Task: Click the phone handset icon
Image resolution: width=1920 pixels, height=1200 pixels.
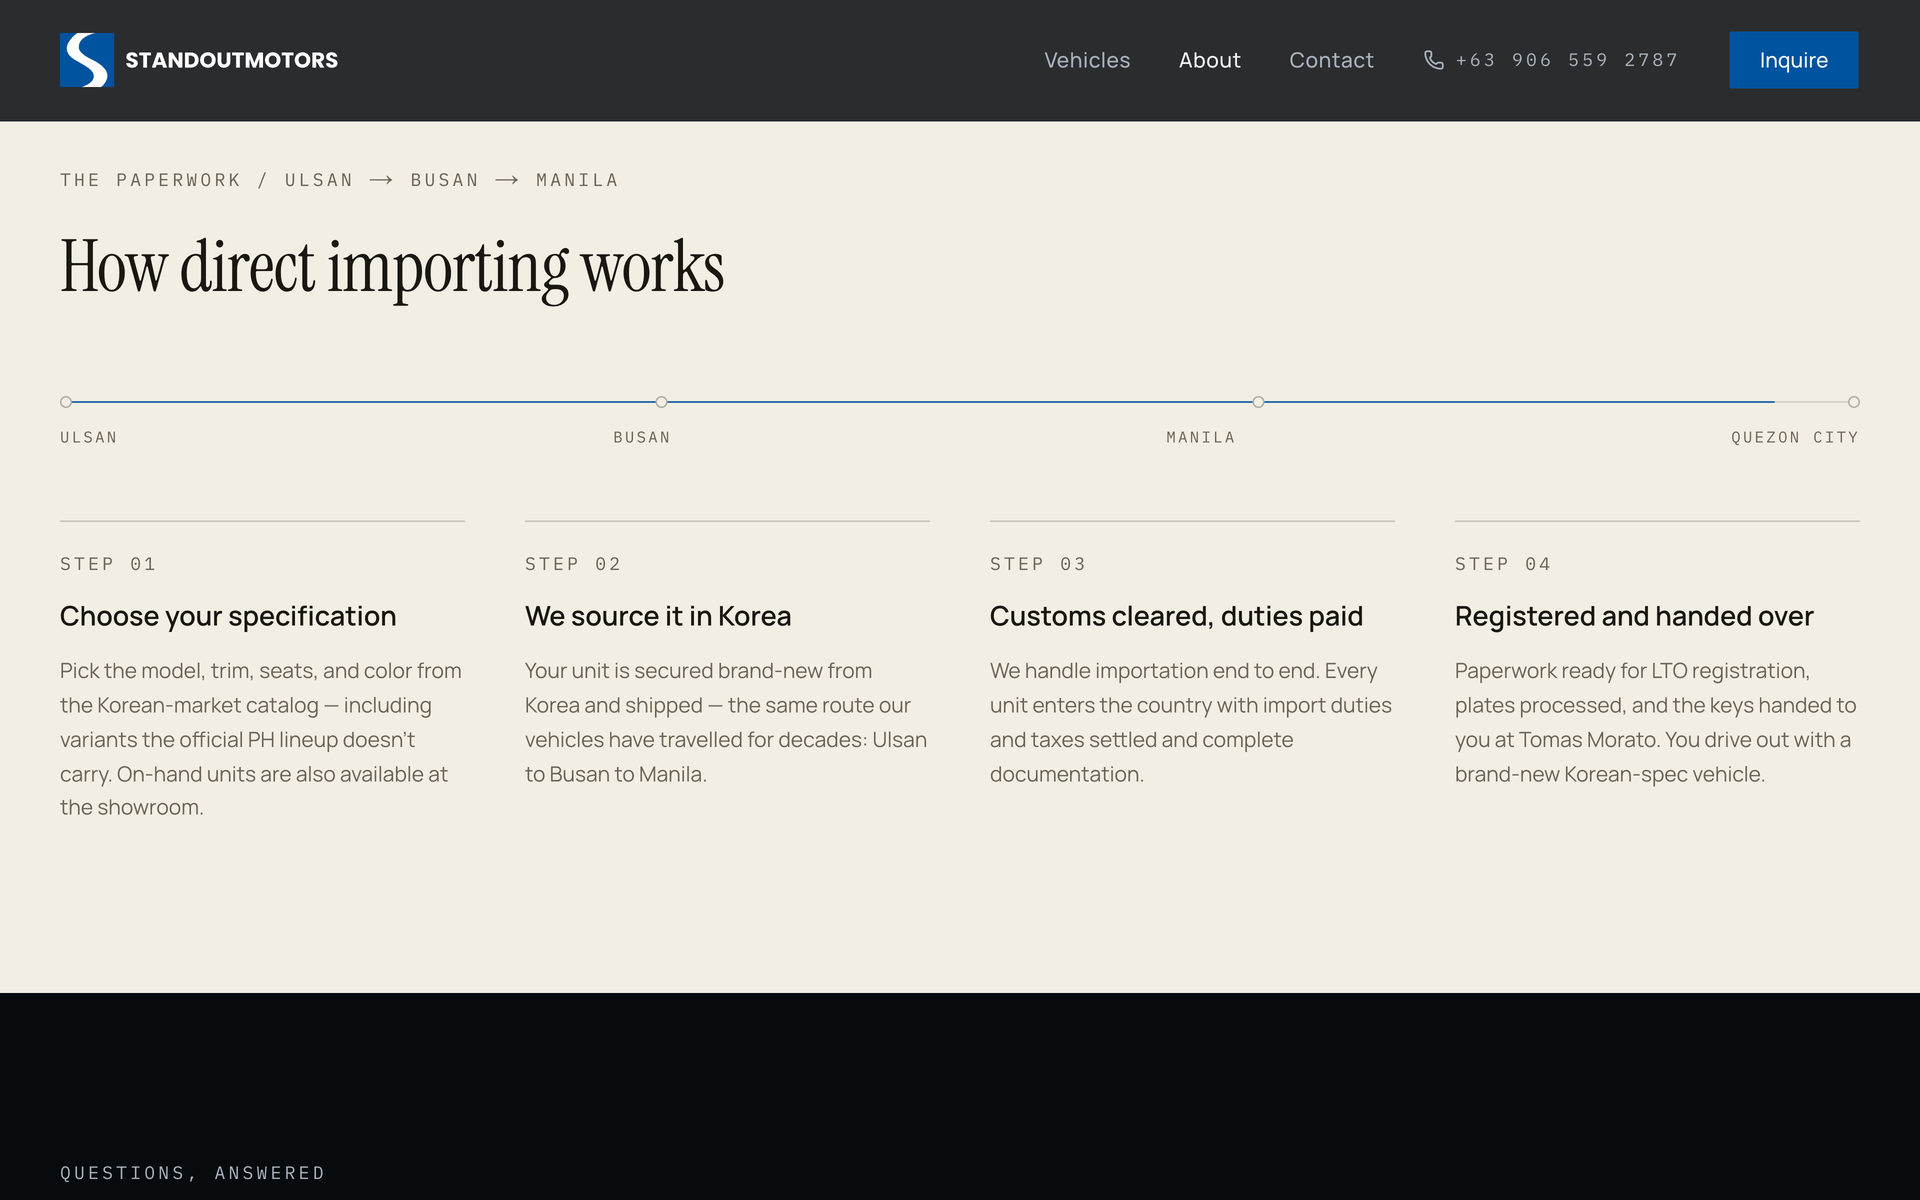Action: [x=1433, y=60]
